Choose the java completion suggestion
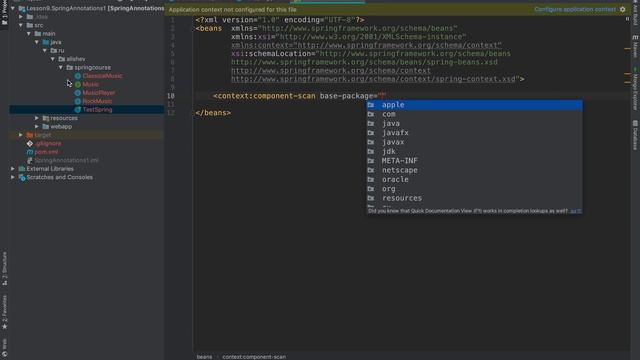640x360 pixels. click(x=474, y=124)
